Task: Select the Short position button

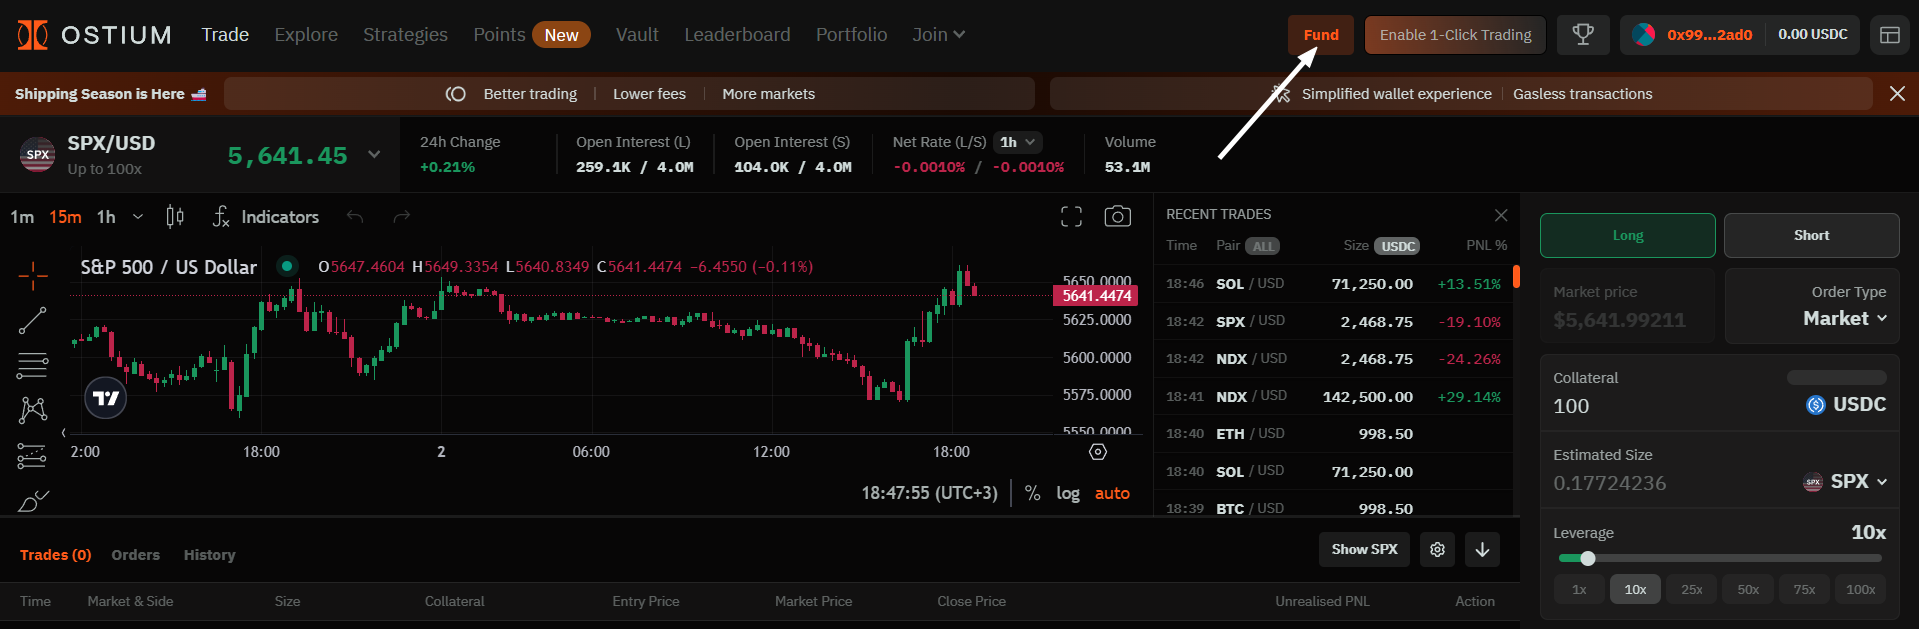Action: click(1811, 236)
